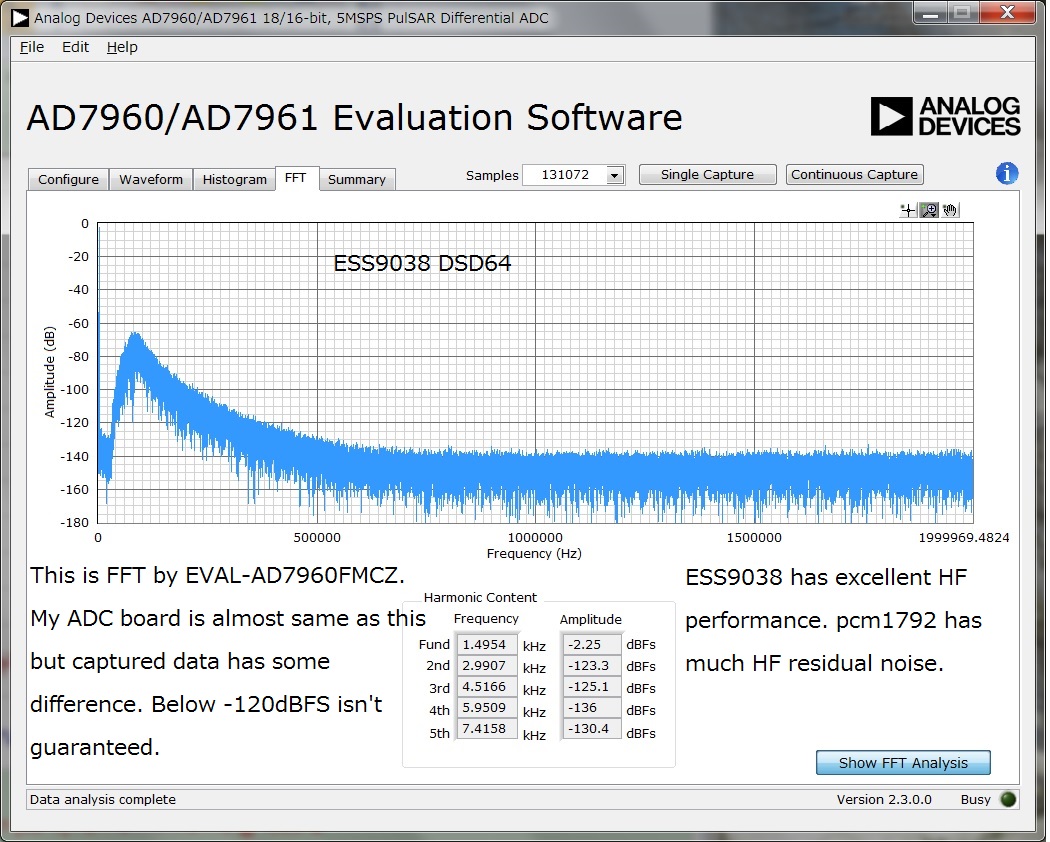
Task: Click the 3rd harmonic amplitude -125.1 field
Action: click(592, 687)
